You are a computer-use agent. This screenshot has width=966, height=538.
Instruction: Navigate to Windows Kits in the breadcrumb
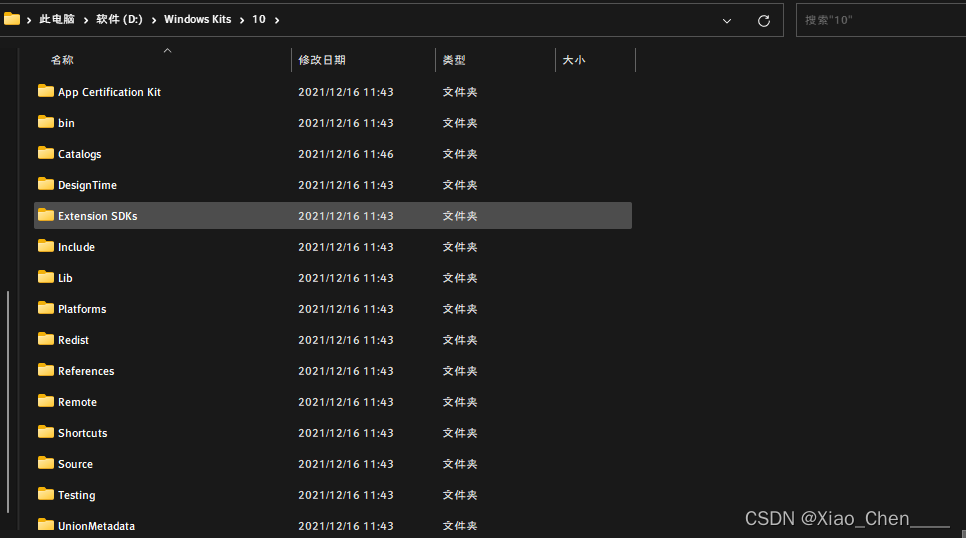tap(198, 20)
